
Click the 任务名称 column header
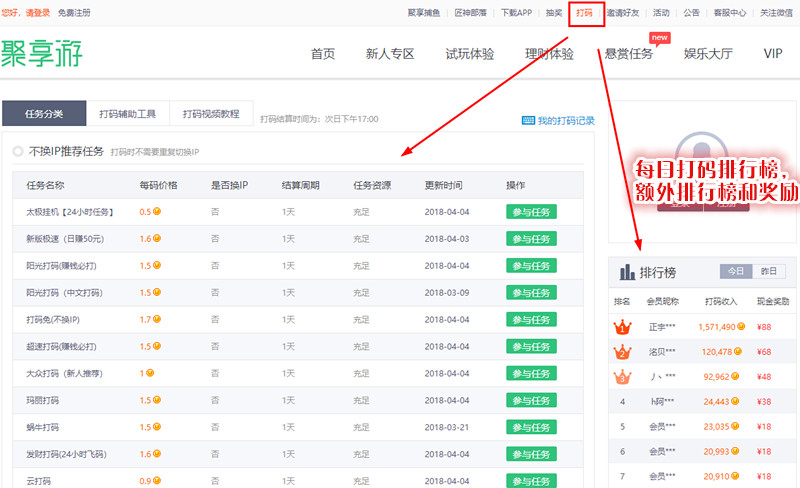pos(45,185)
